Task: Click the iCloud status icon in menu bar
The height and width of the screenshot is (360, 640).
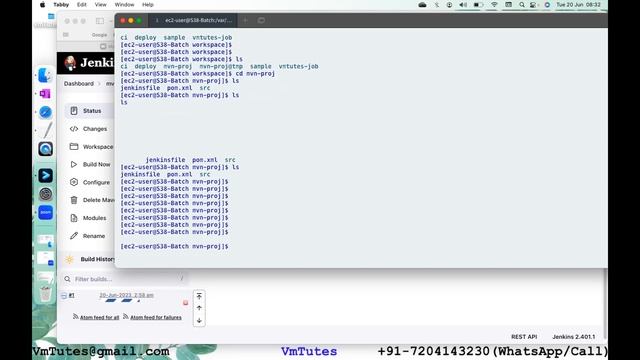Action: pyautogui.click(x=422, y=5)
